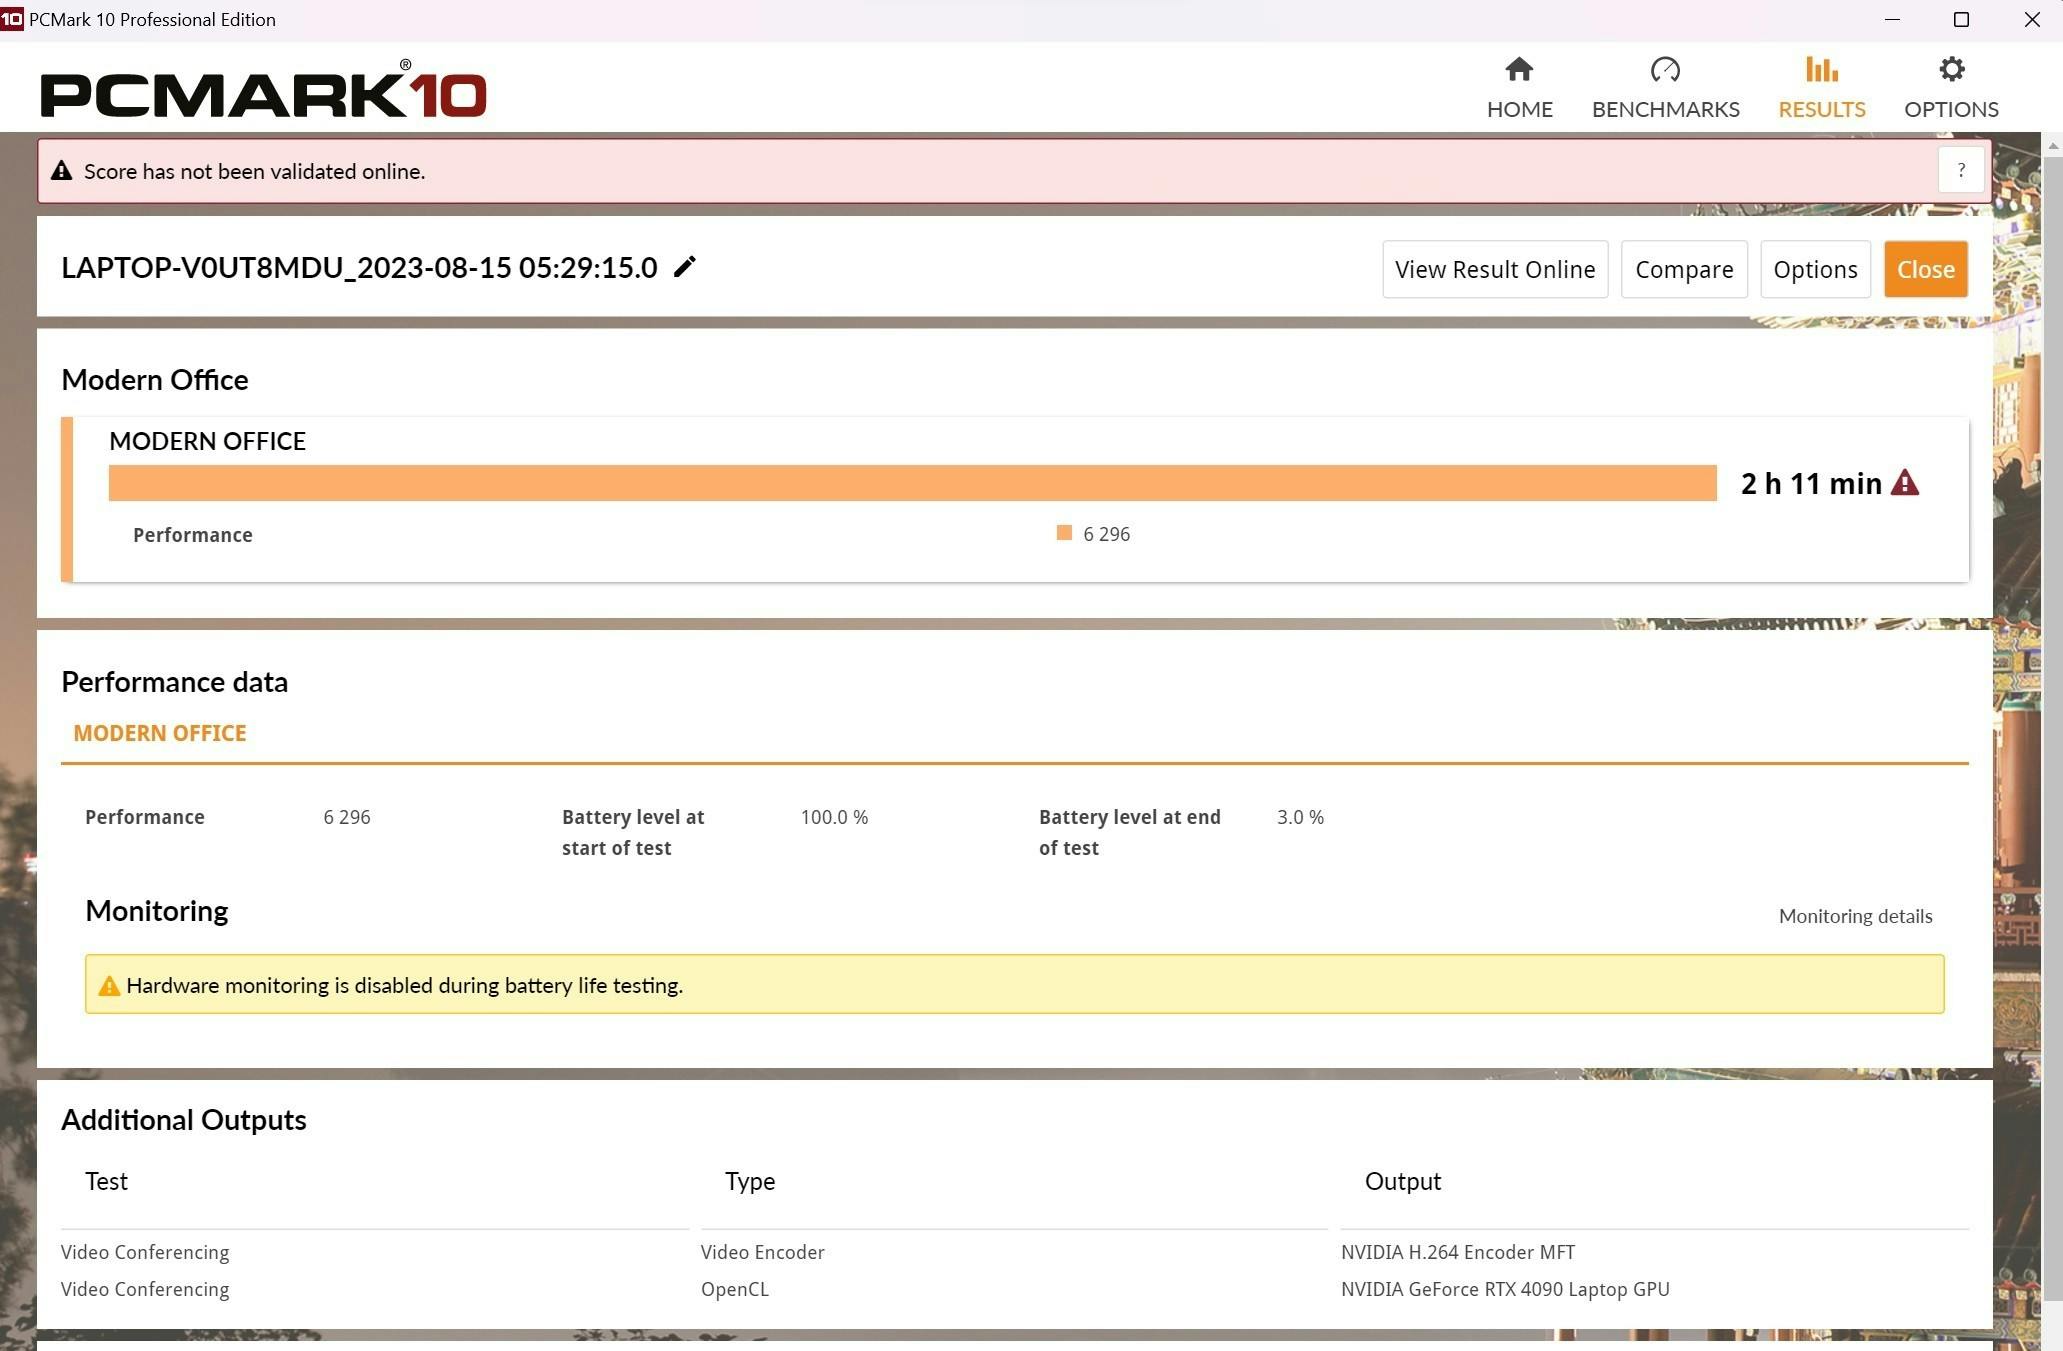Click the result name LAPTOP-V0UT8MDU text
The image size is (2063, 1351).
click(x=359, y=267)
